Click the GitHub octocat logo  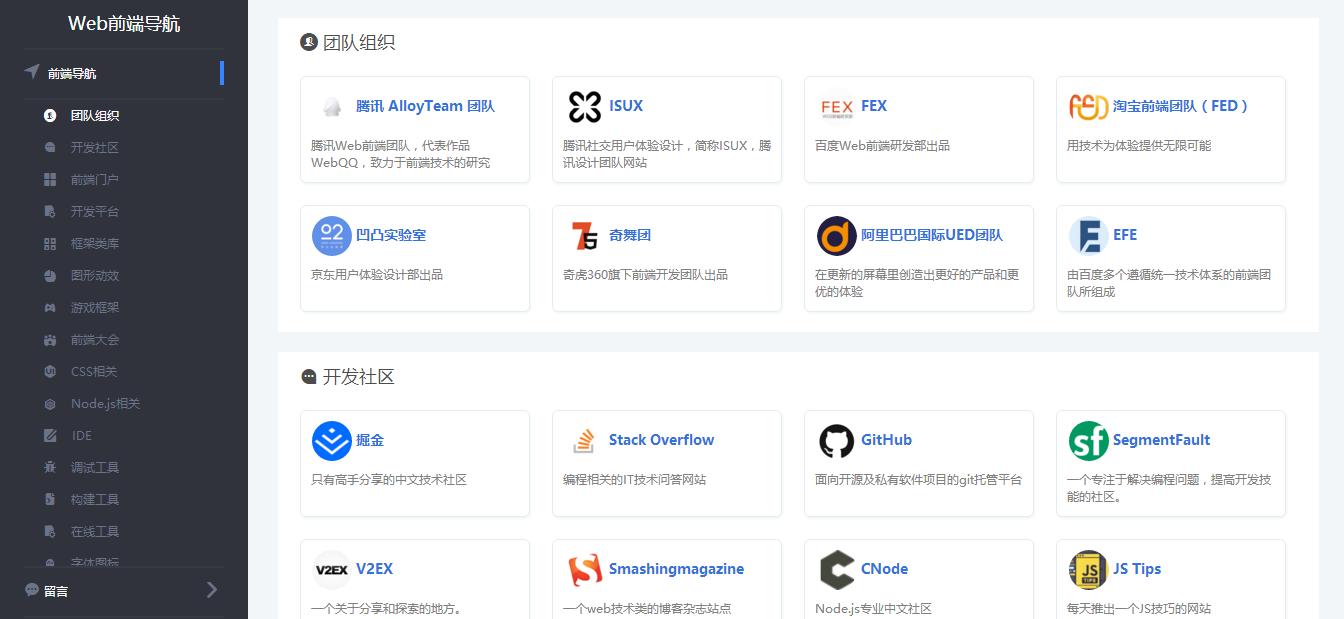tap(836, 441)
